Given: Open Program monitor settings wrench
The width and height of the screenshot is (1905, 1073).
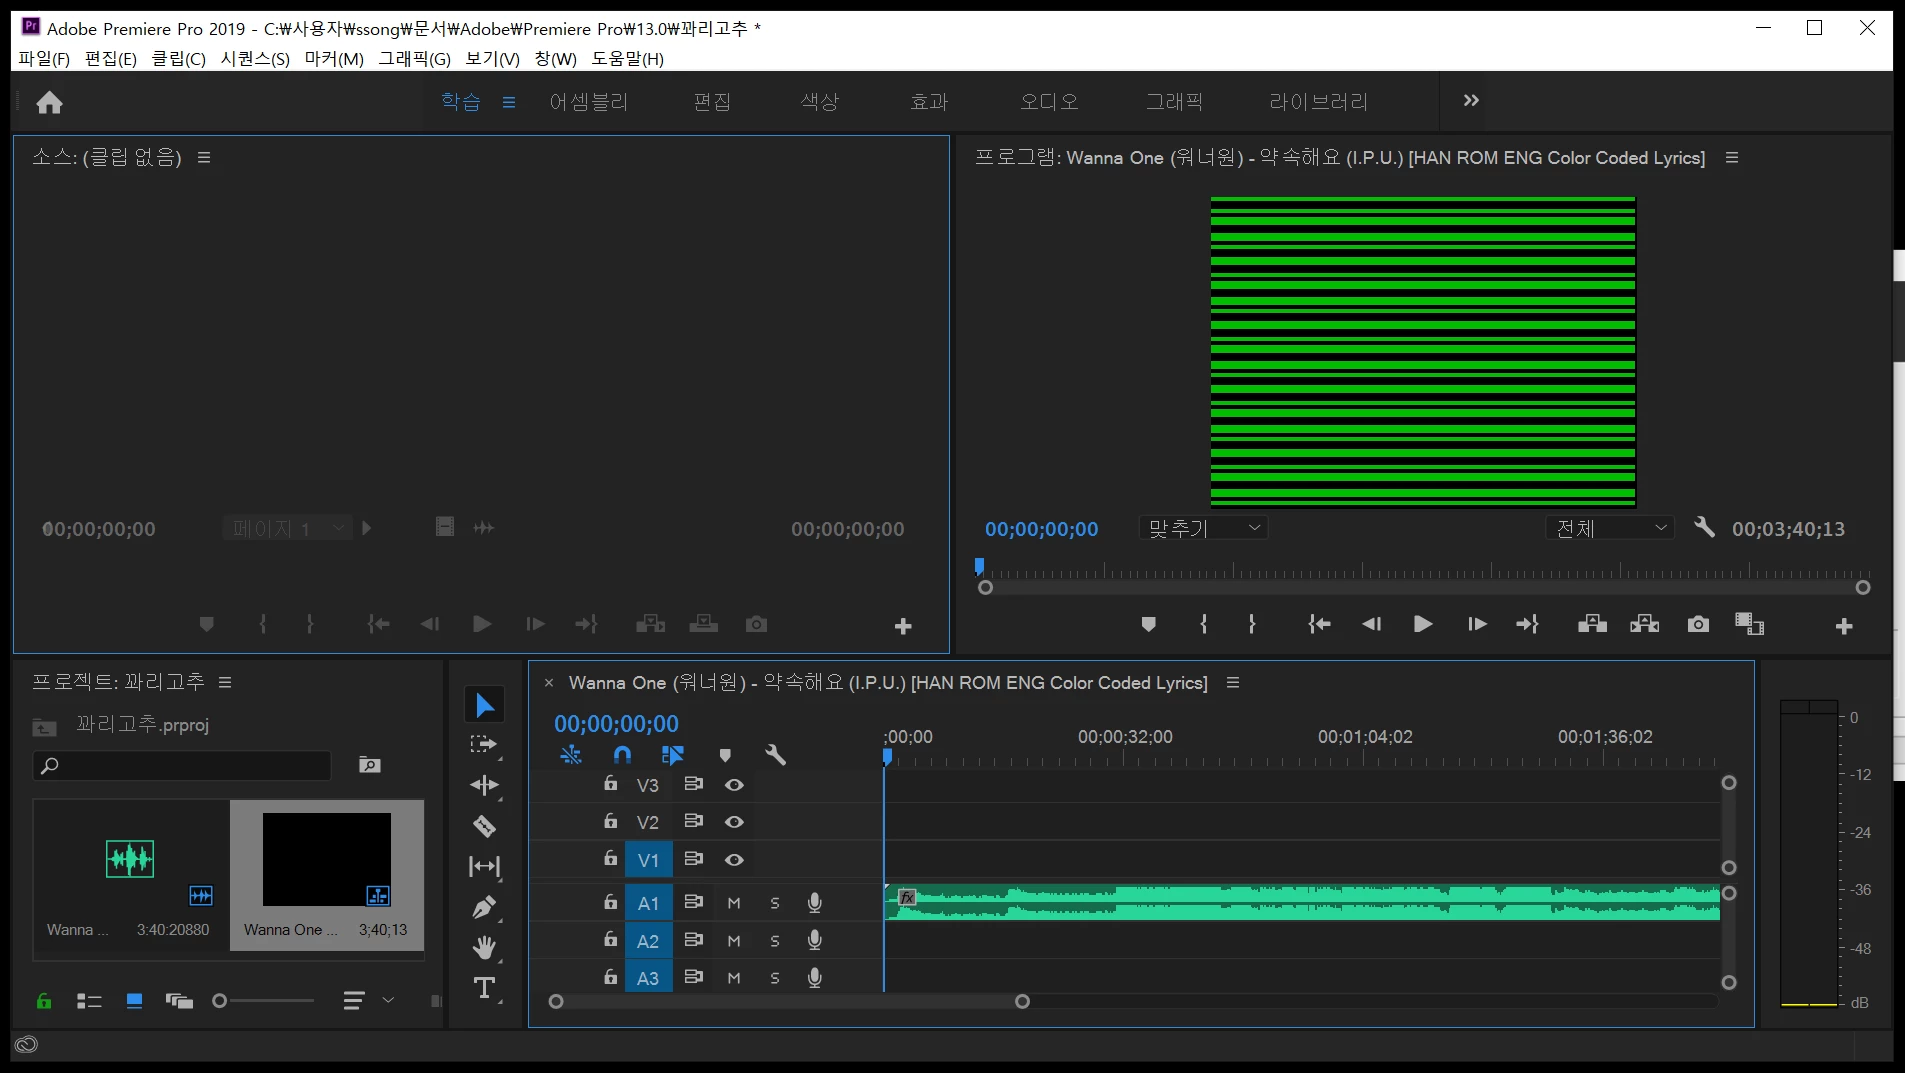Looking at the screenshot, I should [x=1704, y=528].
